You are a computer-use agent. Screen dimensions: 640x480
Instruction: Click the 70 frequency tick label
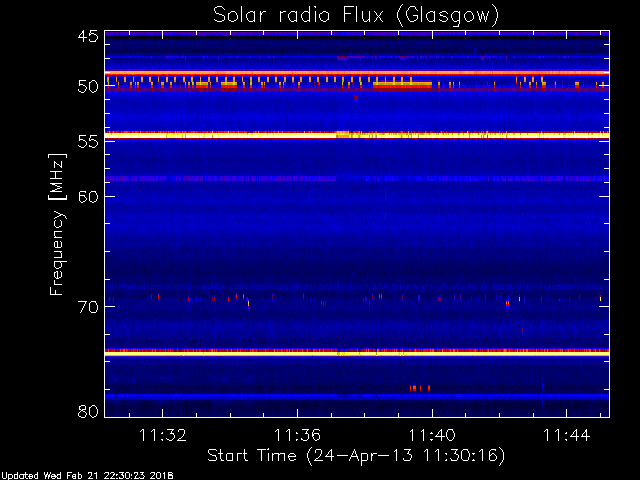point(88,307)
